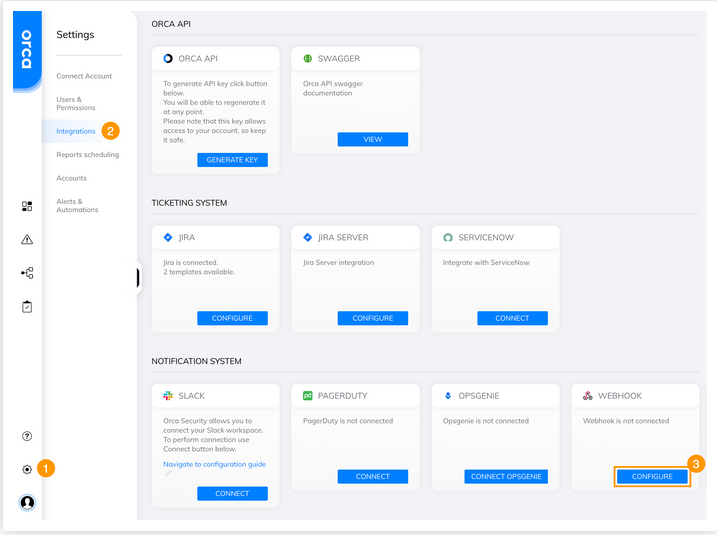Image resolution: width=717 pixels, height=535 pixels.
Task: Open the compliance clipboard icon
Action: 27,307
